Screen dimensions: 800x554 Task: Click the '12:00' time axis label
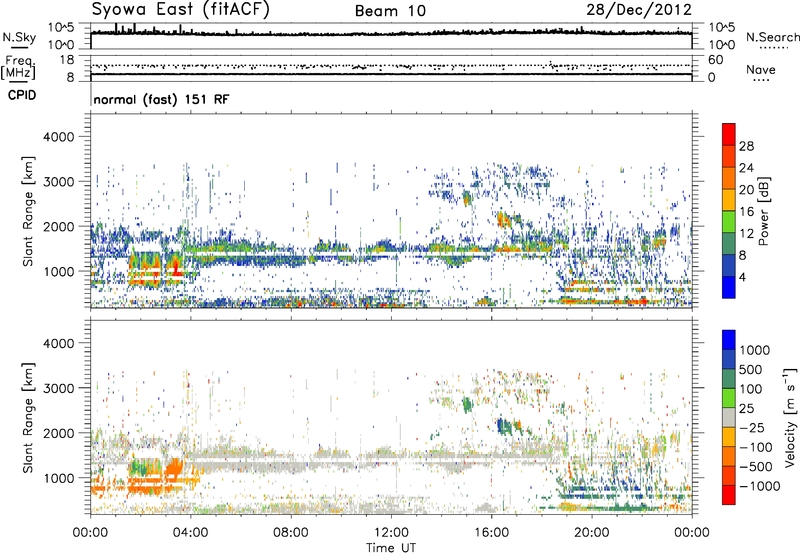pos(391,533)
